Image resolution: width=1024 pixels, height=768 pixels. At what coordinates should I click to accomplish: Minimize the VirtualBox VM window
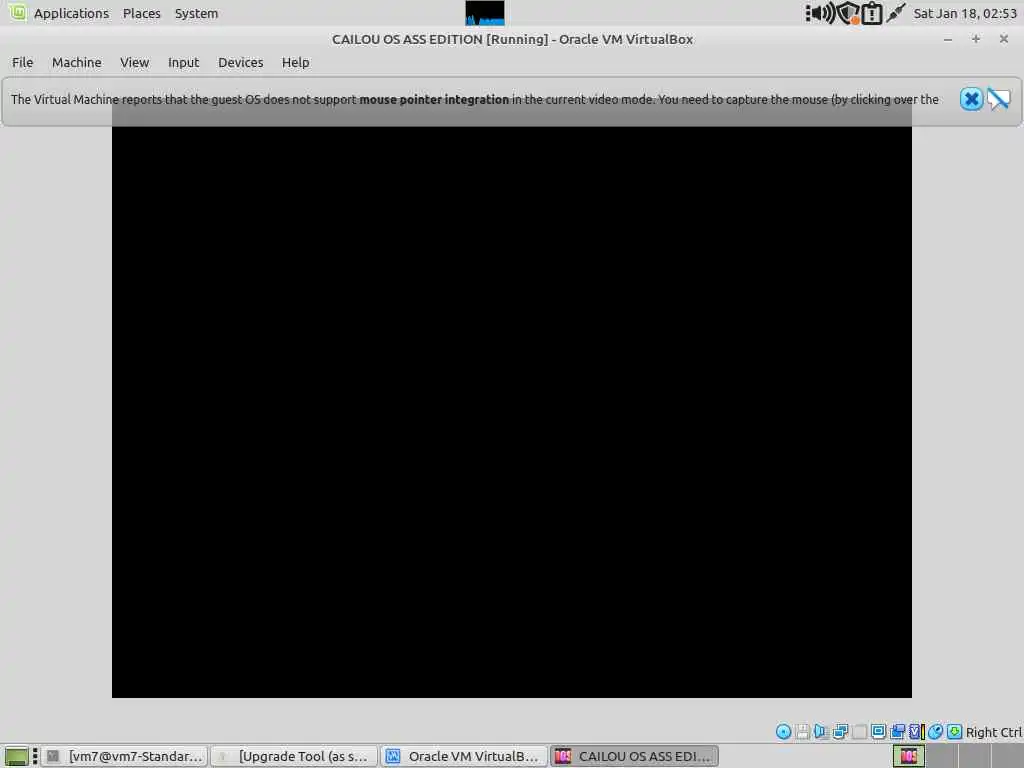[948, 39]
